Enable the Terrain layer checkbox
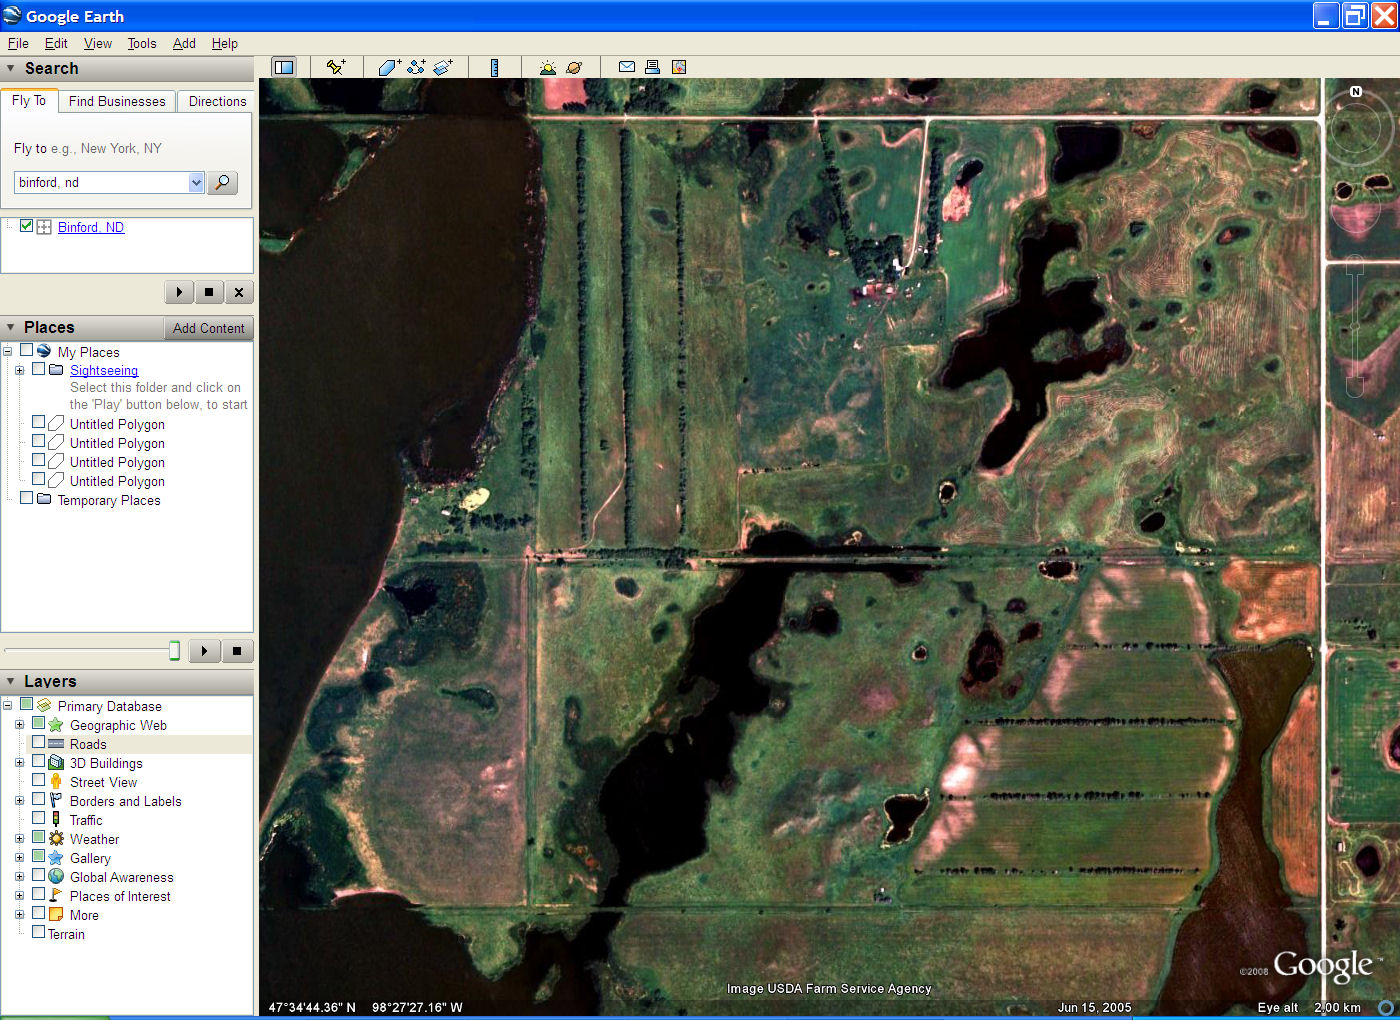This screenshot has height=1020, width=1400. [38, 932]
